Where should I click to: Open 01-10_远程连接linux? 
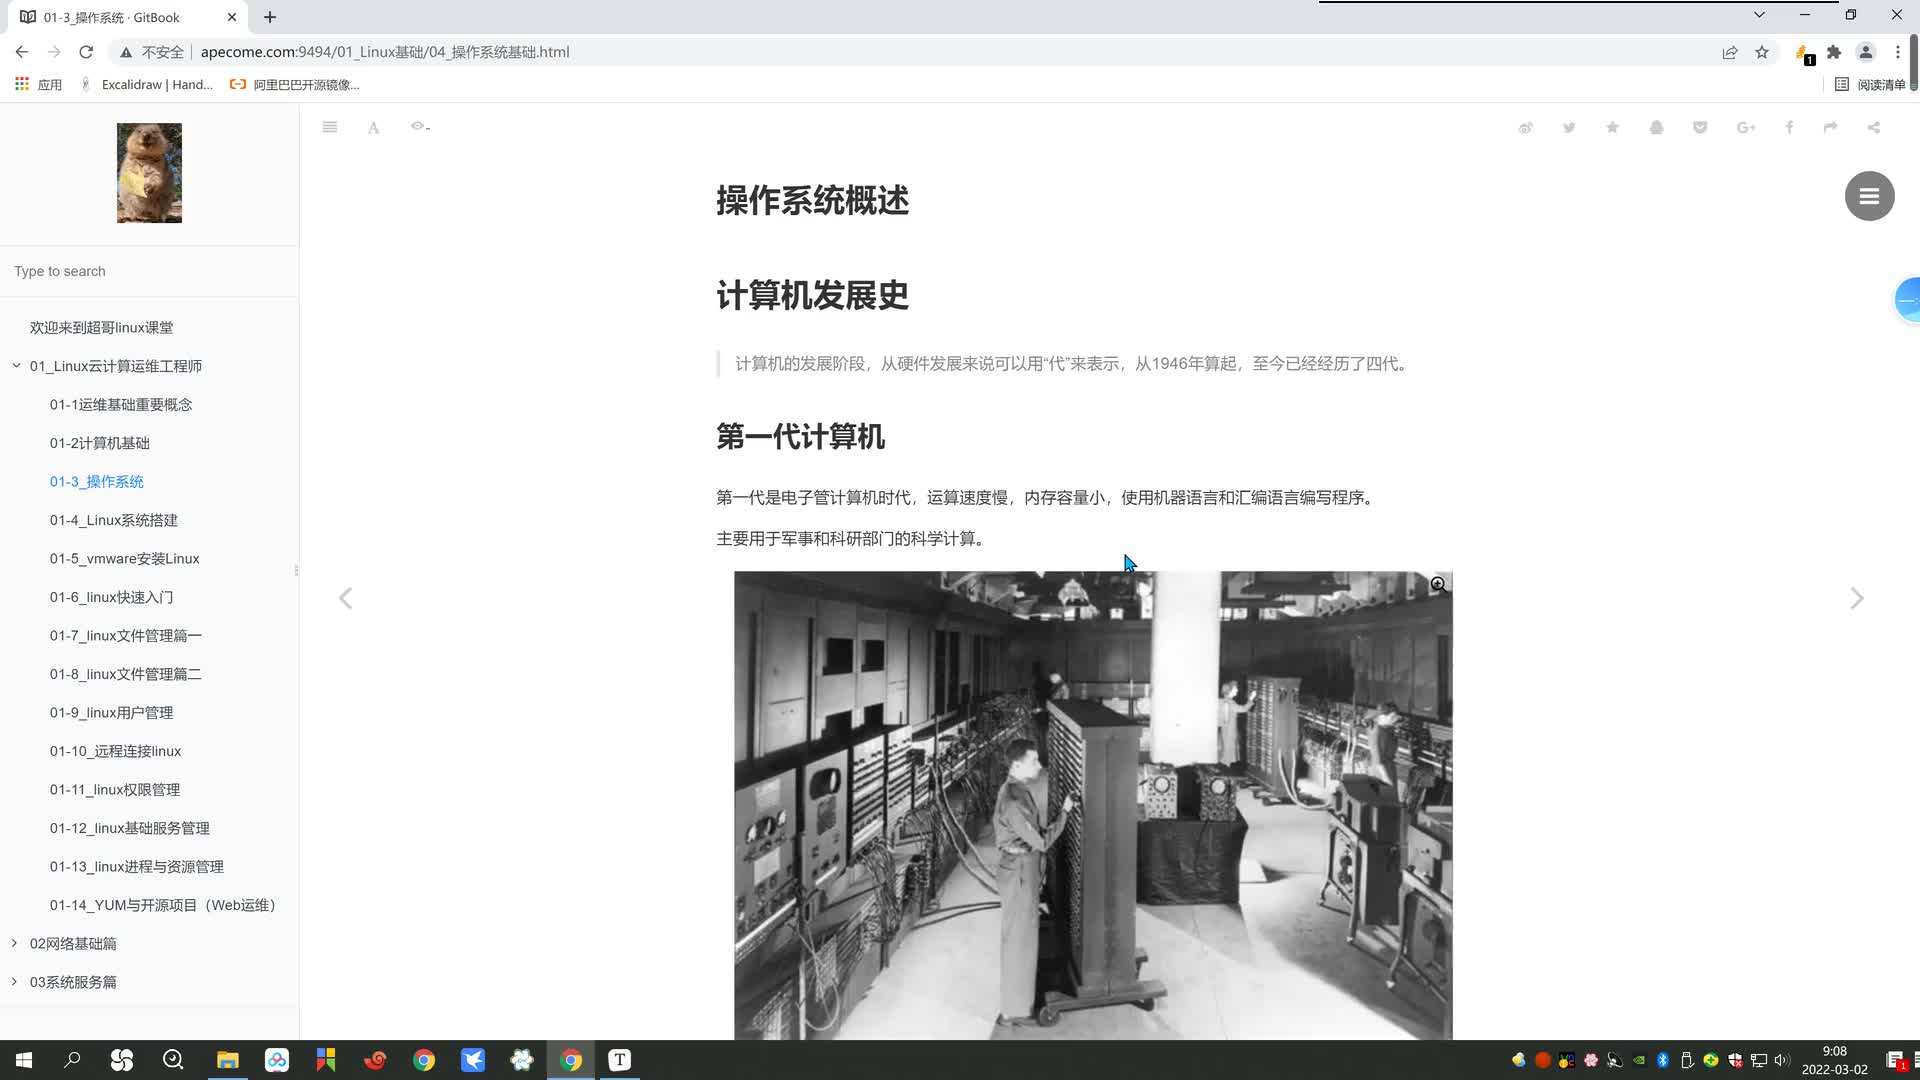(x=116, y=751)
